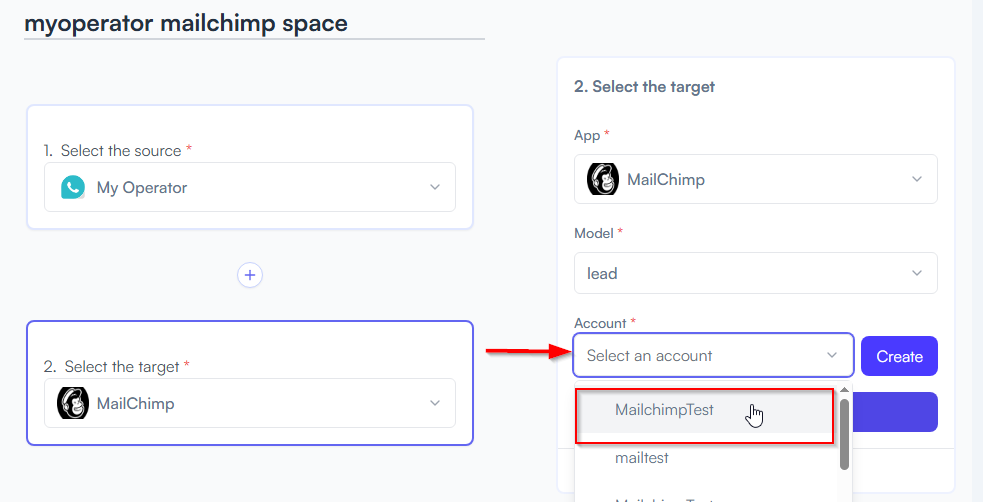Click the 'Select an account' field
Screen dimensions: 983x502
tap(700, 356)
